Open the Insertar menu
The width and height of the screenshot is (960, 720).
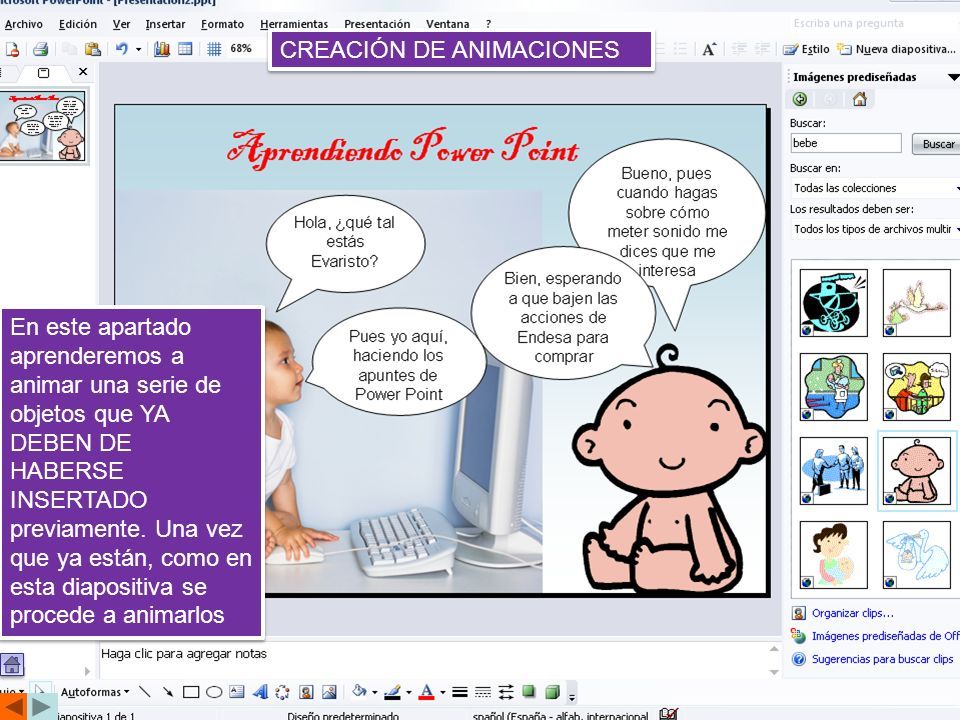pos(165,24)
